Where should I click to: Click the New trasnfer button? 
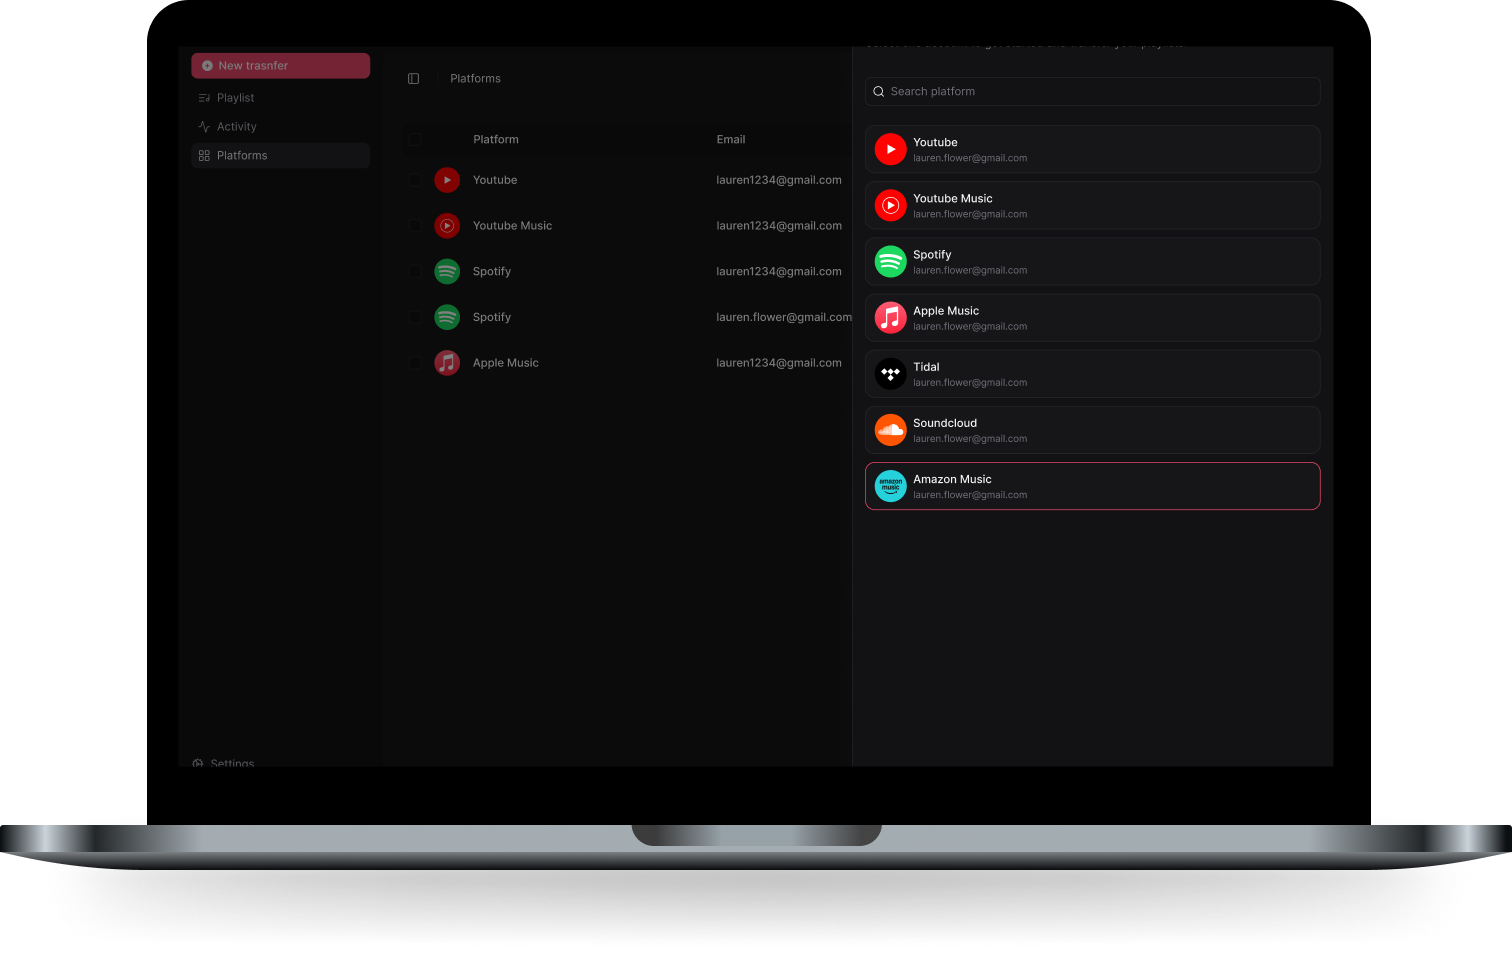tap(280, 65)
